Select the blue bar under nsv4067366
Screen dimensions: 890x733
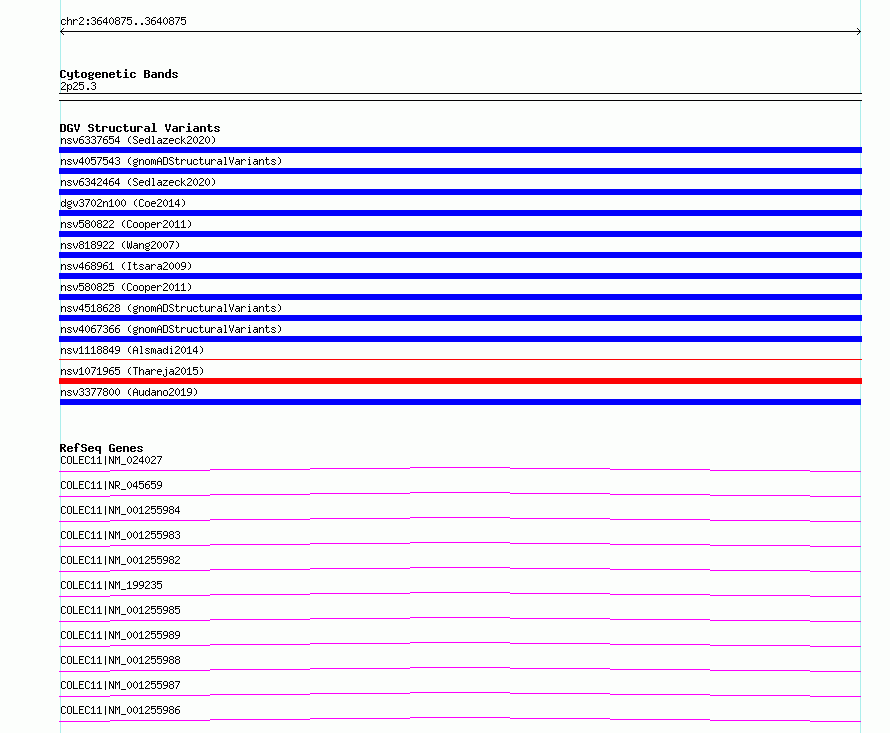point(460,339)
